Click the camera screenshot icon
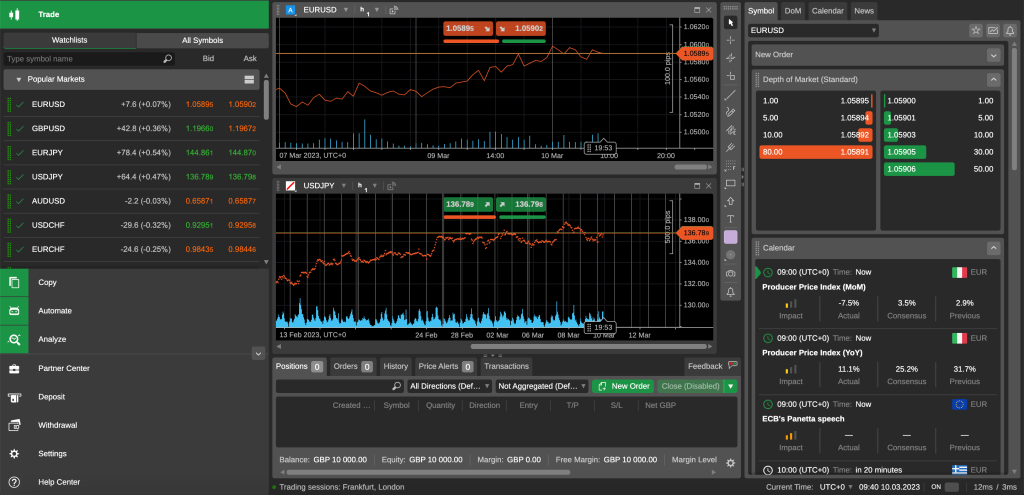The height and width of the screenshot is (495, 1024). point(730,273)
